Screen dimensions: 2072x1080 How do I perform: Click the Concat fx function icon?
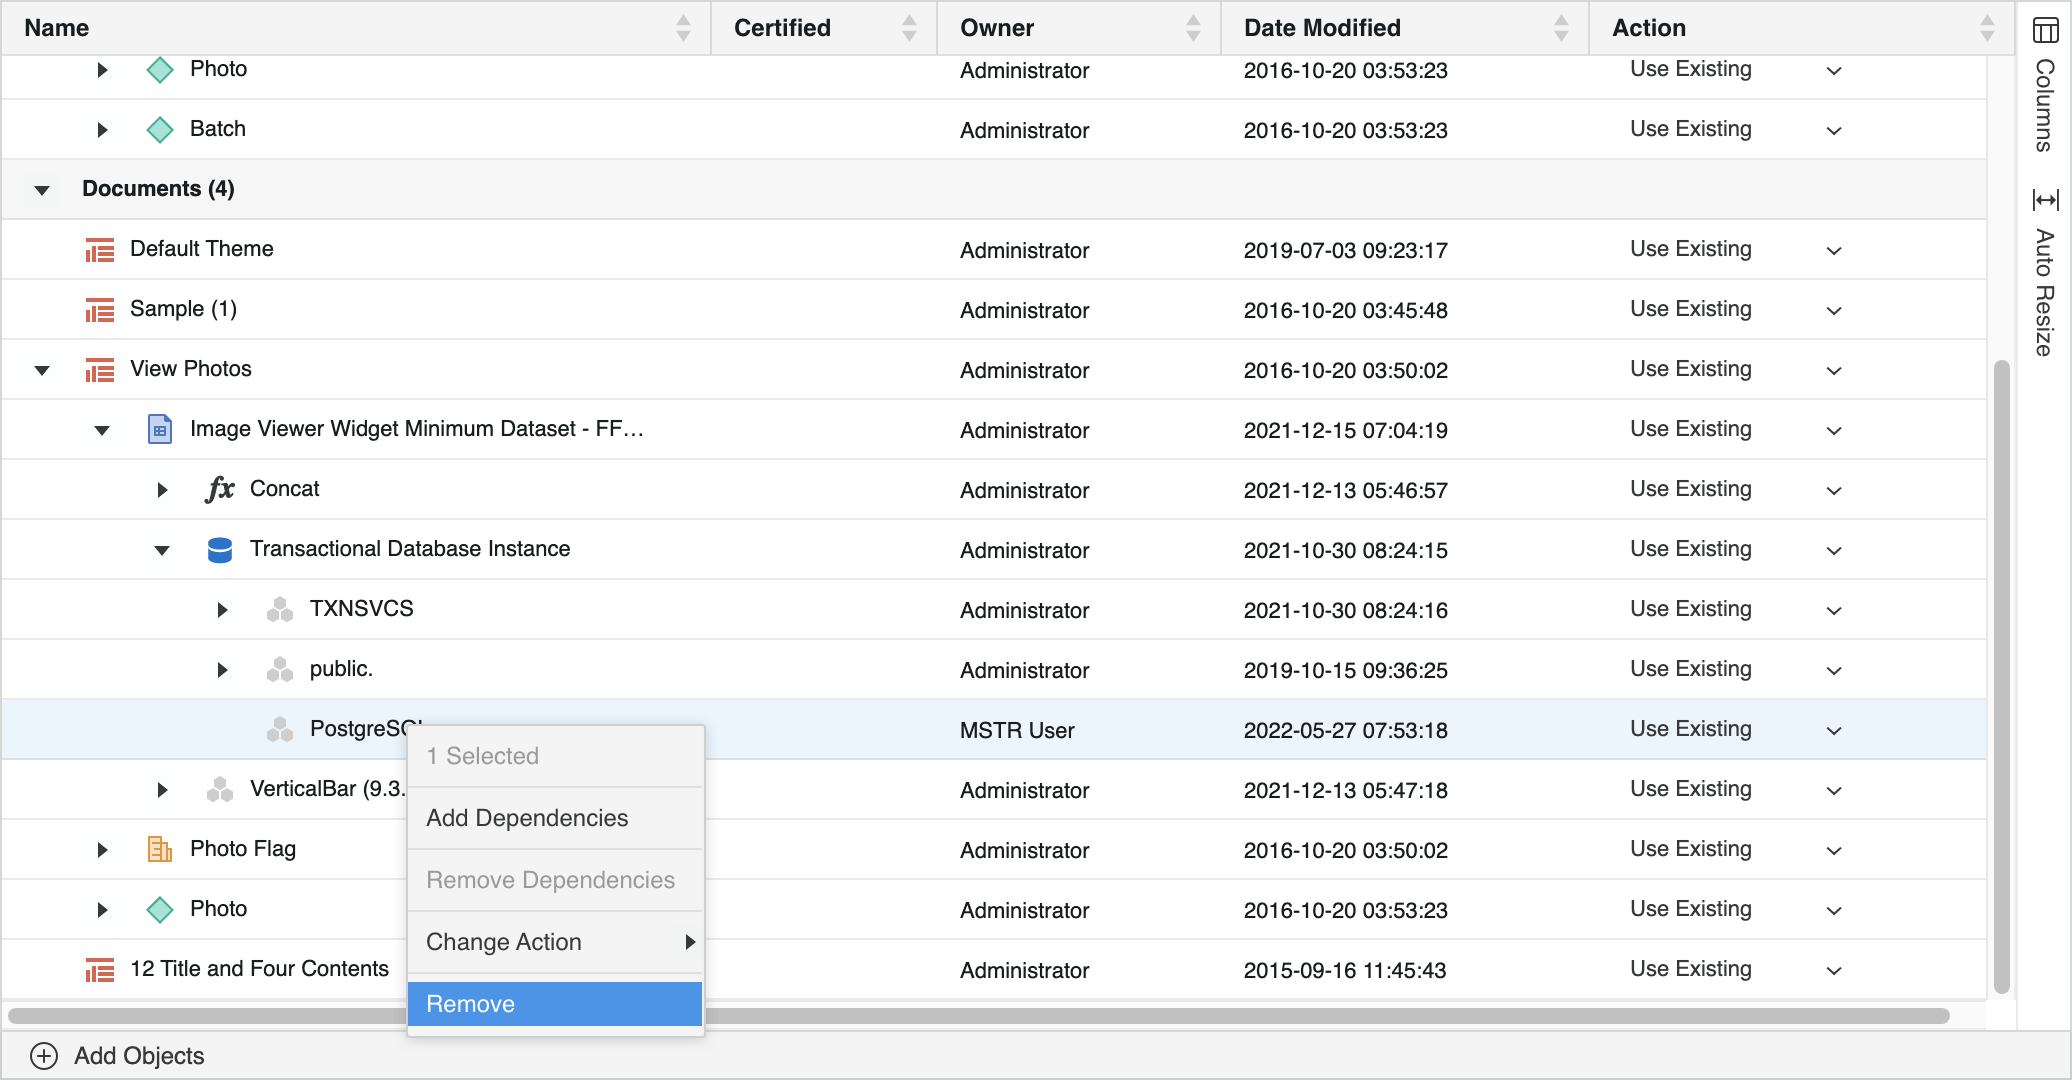(x=219, y=490)
